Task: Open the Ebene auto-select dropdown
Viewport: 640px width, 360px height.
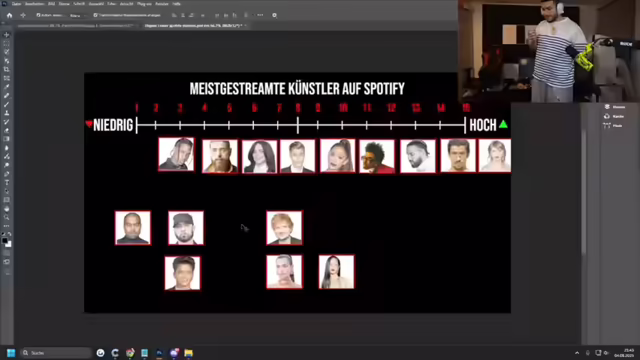Action: (x=78, y=15)
